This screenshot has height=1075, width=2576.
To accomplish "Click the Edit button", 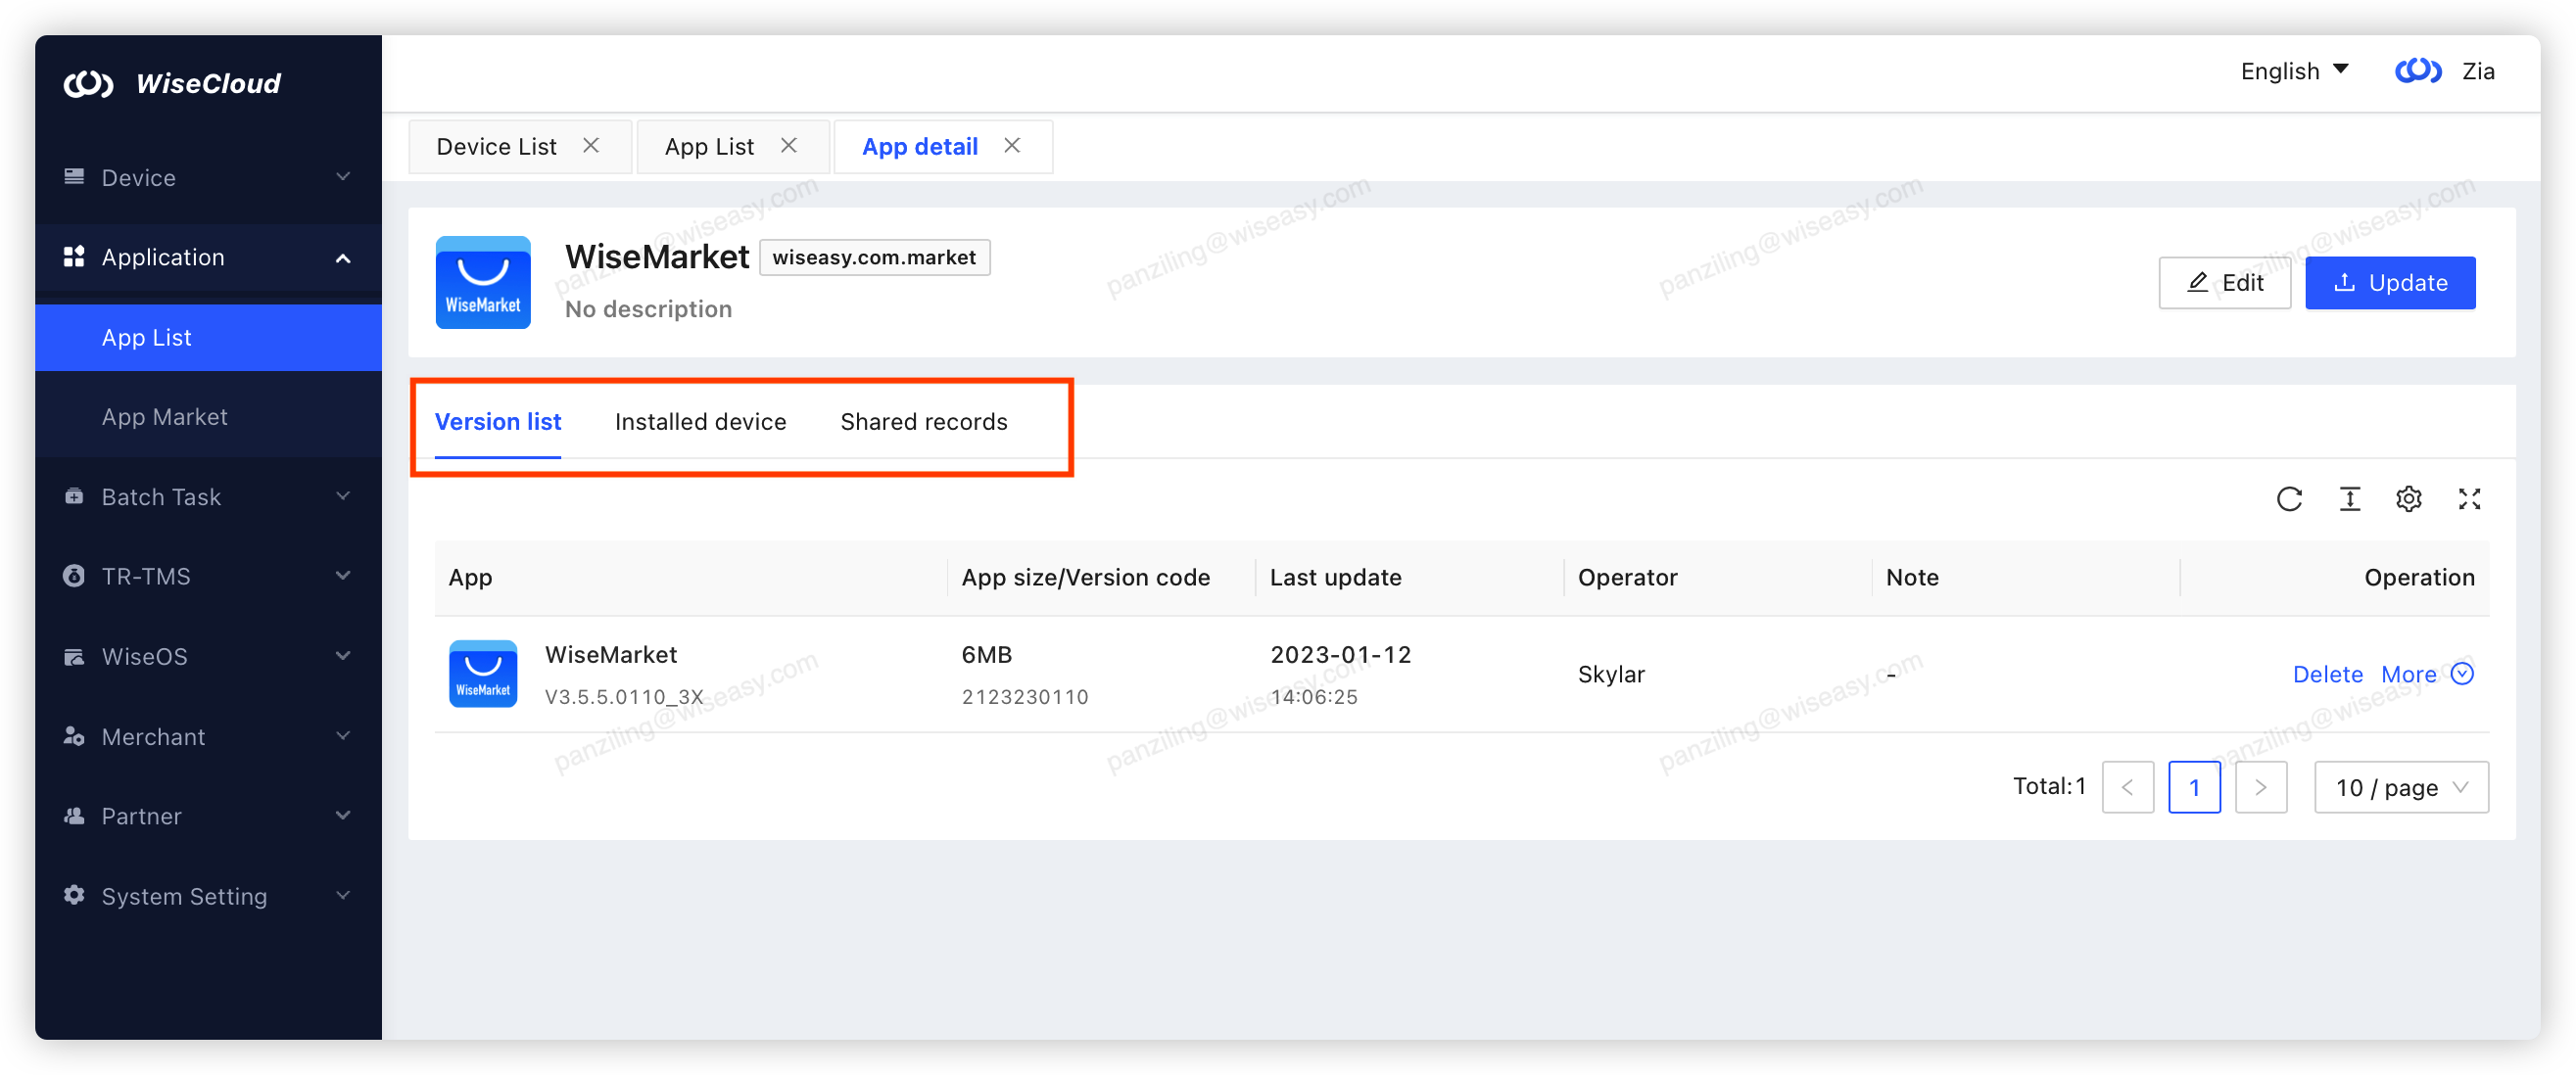I will point(2224,283).
